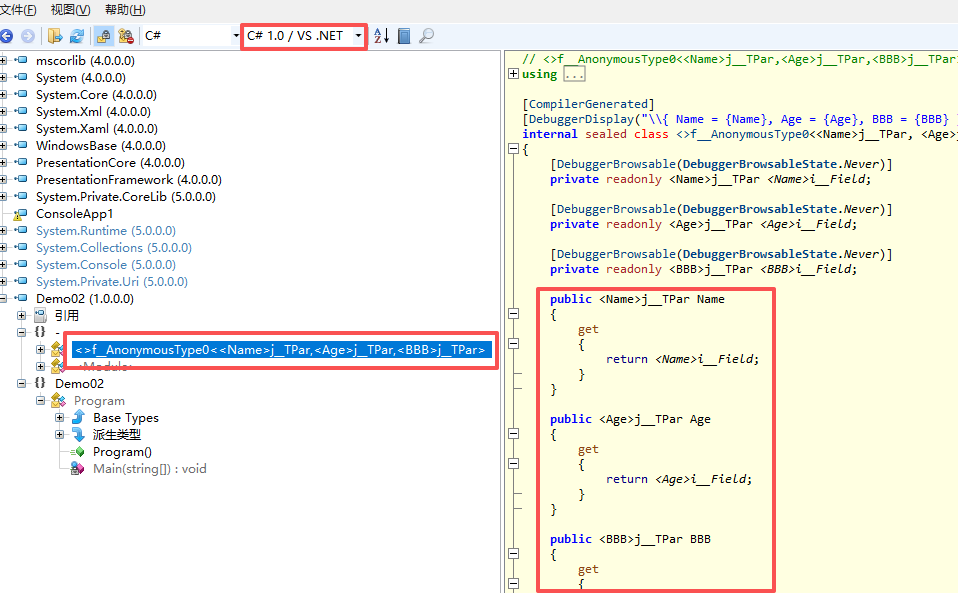Click the Back navigation arrow
The width and height of the screenshot is (958, 593).
(x=6, y=36)
